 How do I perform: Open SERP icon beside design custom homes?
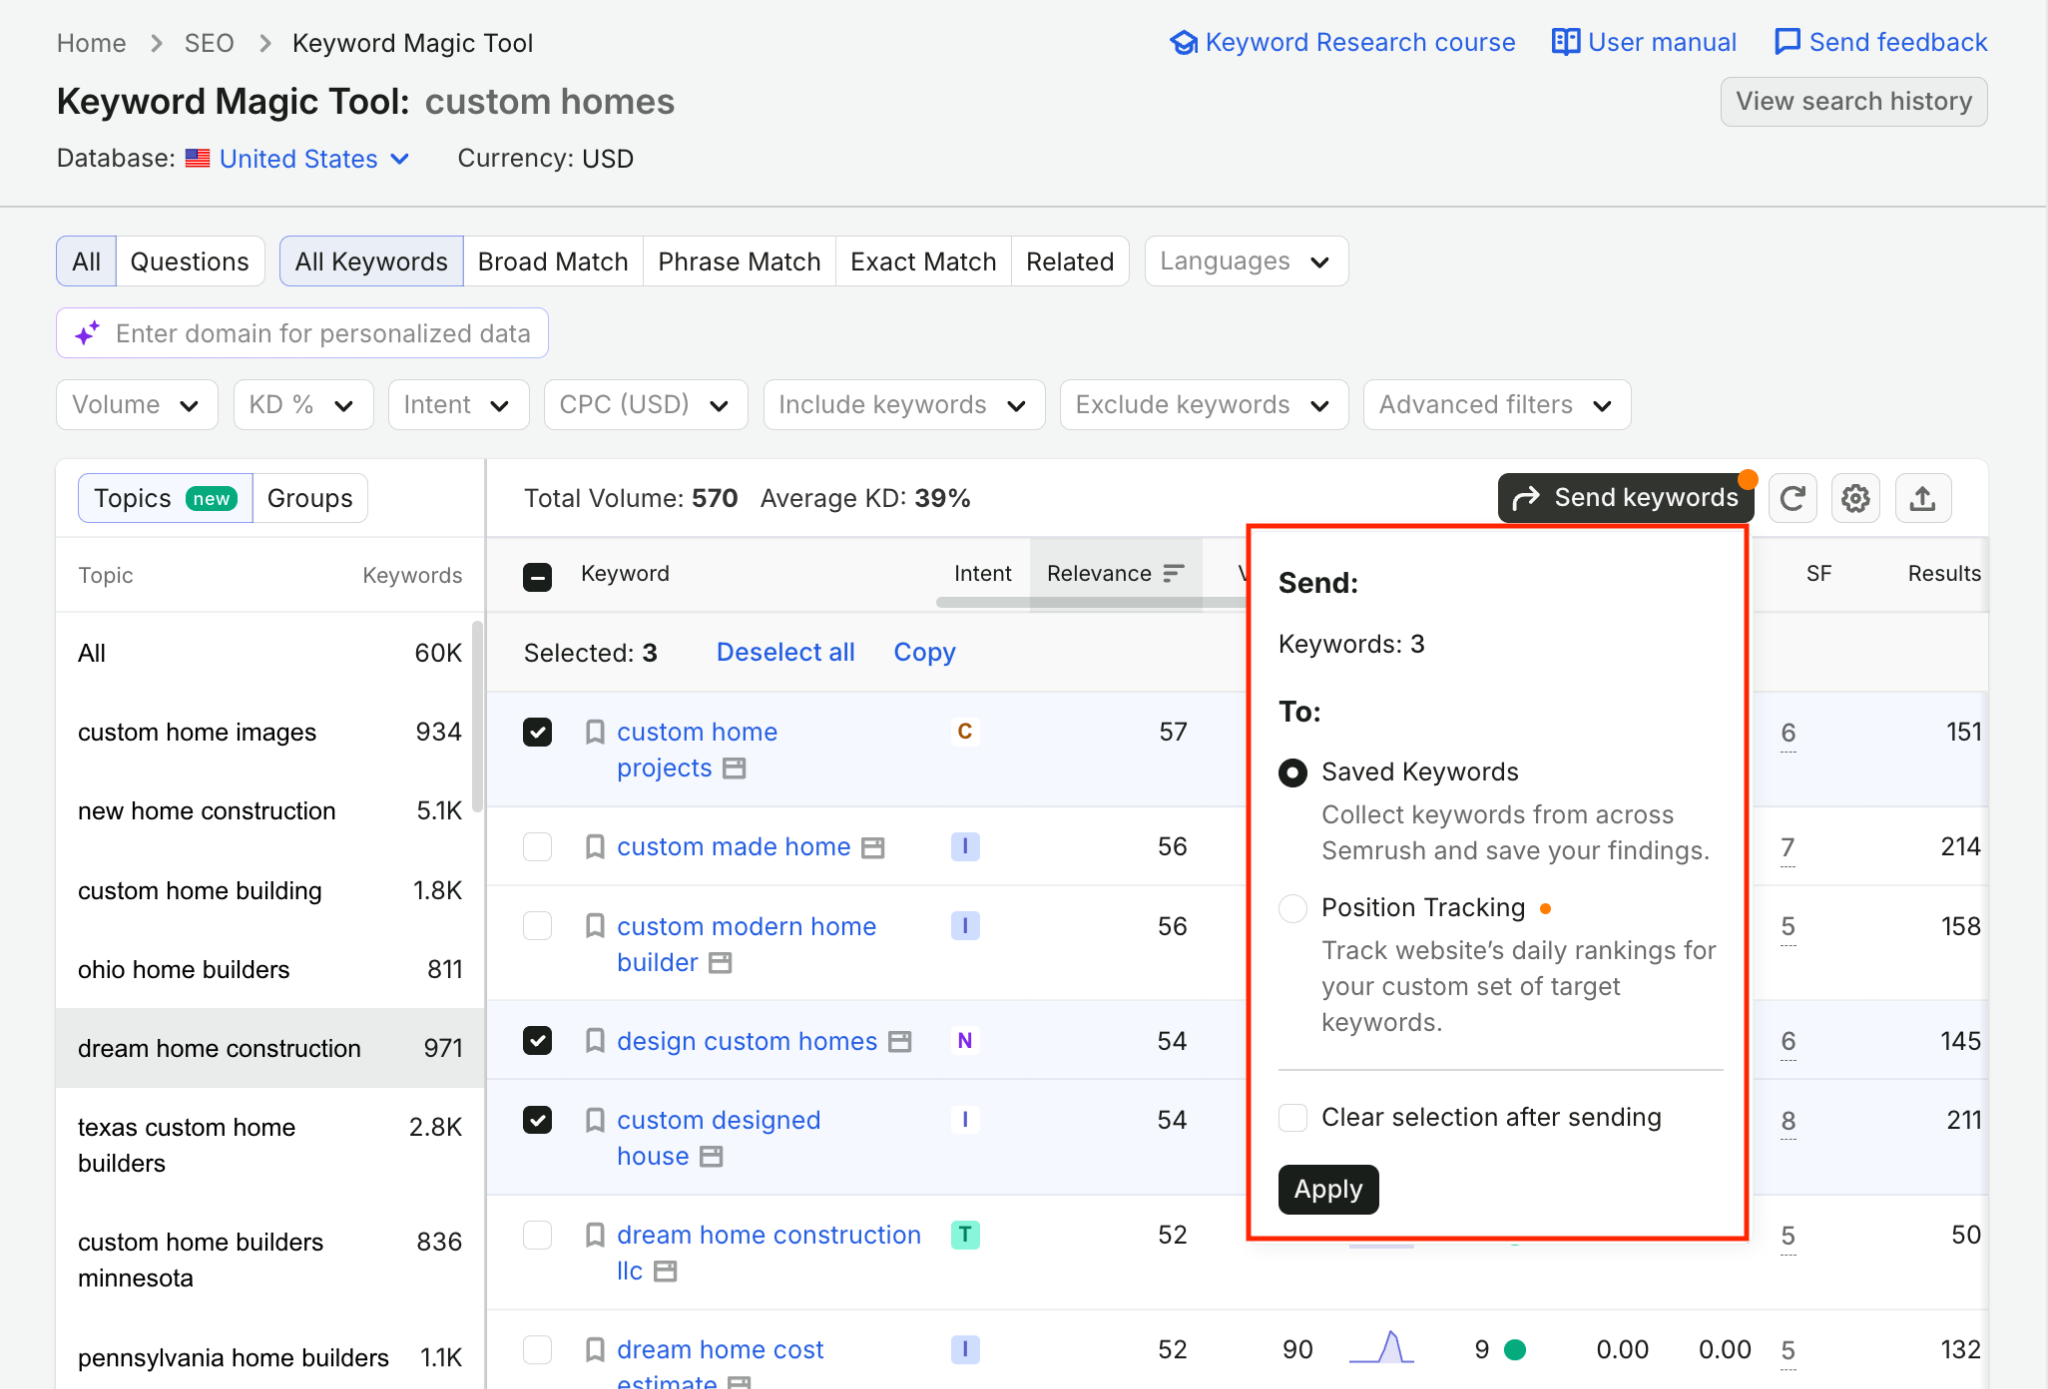900,1042
